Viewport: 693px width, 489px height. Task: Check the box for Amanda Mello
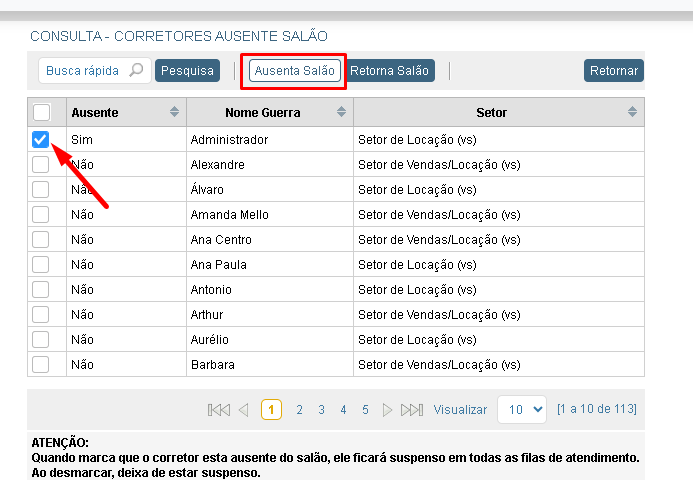(41, 214)
